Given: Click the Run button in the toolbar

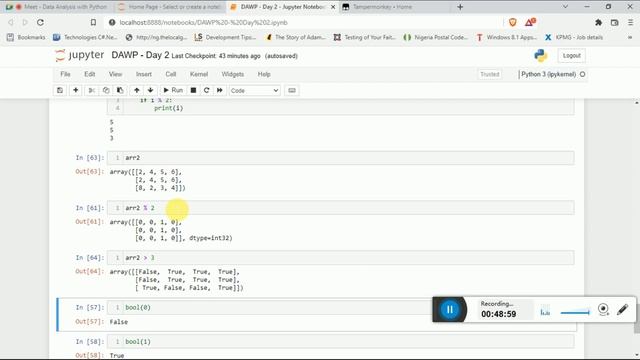Looking at the screenshot, I should point(173,90).
